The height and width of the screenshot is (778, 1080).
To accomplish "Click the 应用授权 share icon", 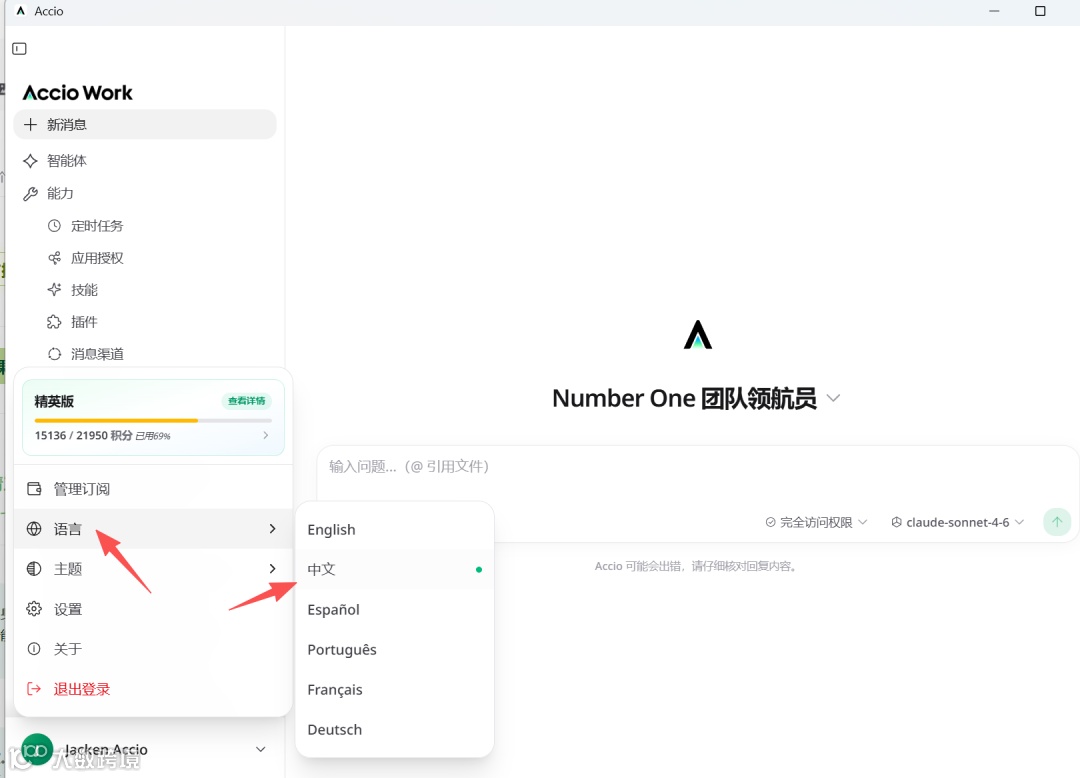I will [54, 258].
